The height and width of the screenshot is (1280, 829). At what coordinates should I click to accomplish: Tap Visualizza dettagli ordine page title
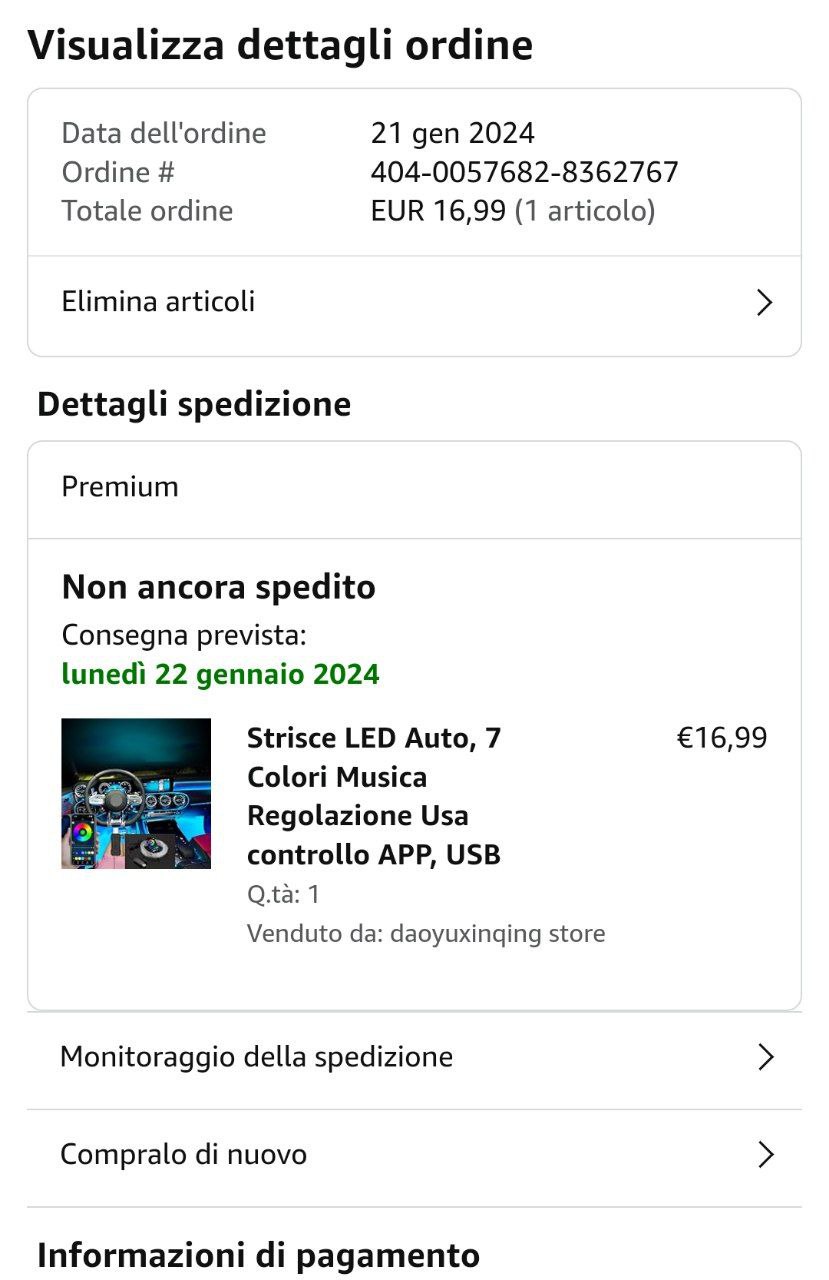coord(280,46)
